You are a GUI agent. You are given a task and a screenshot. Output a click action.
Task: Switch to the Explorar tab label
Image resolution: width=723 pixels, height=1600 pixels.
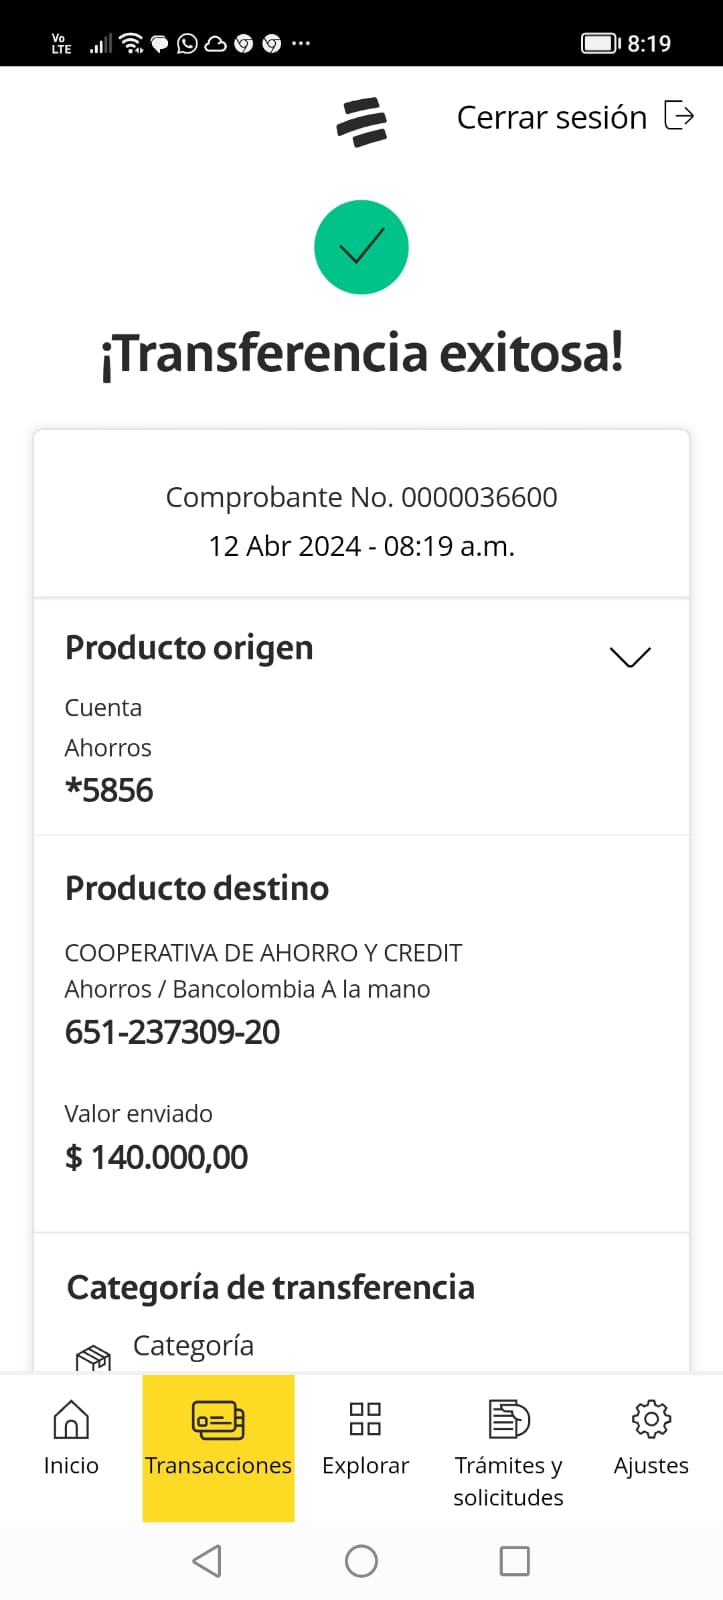(x=365, y=1466)
